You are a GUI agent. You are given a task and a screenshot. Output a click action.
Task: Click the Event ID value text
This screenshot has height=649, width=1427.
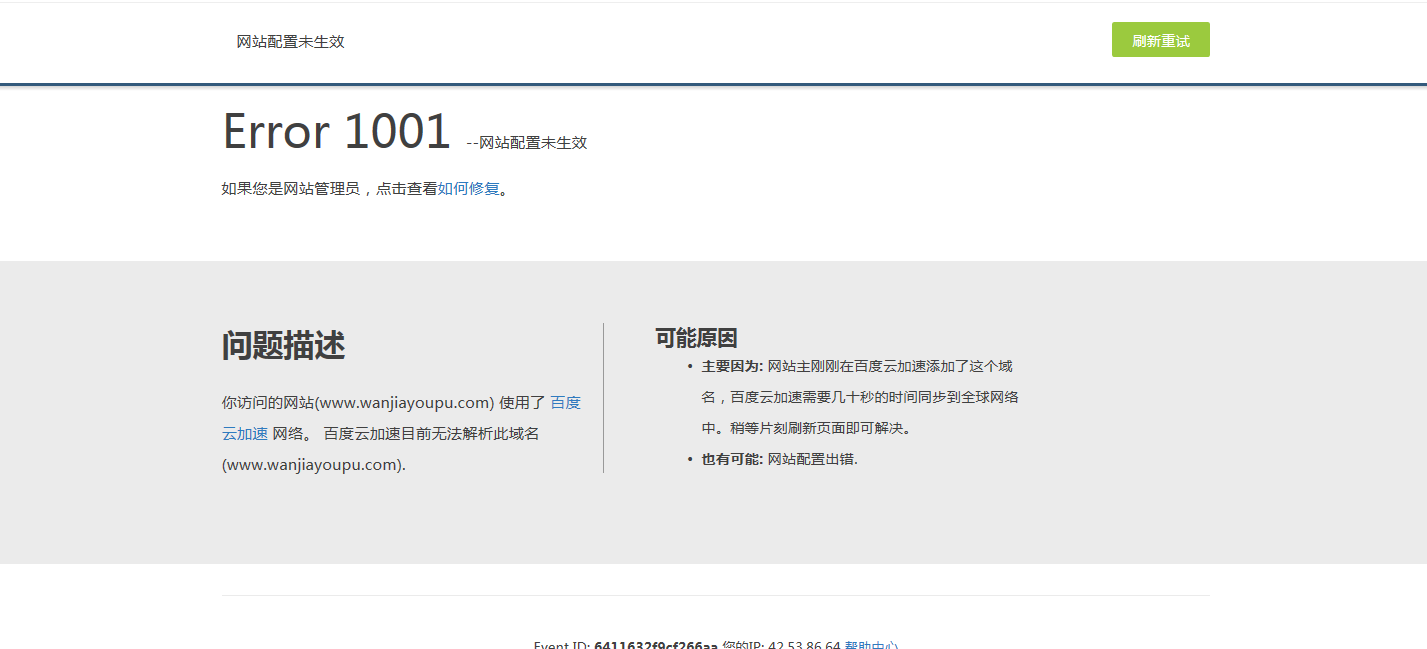[x=656, y=645]
